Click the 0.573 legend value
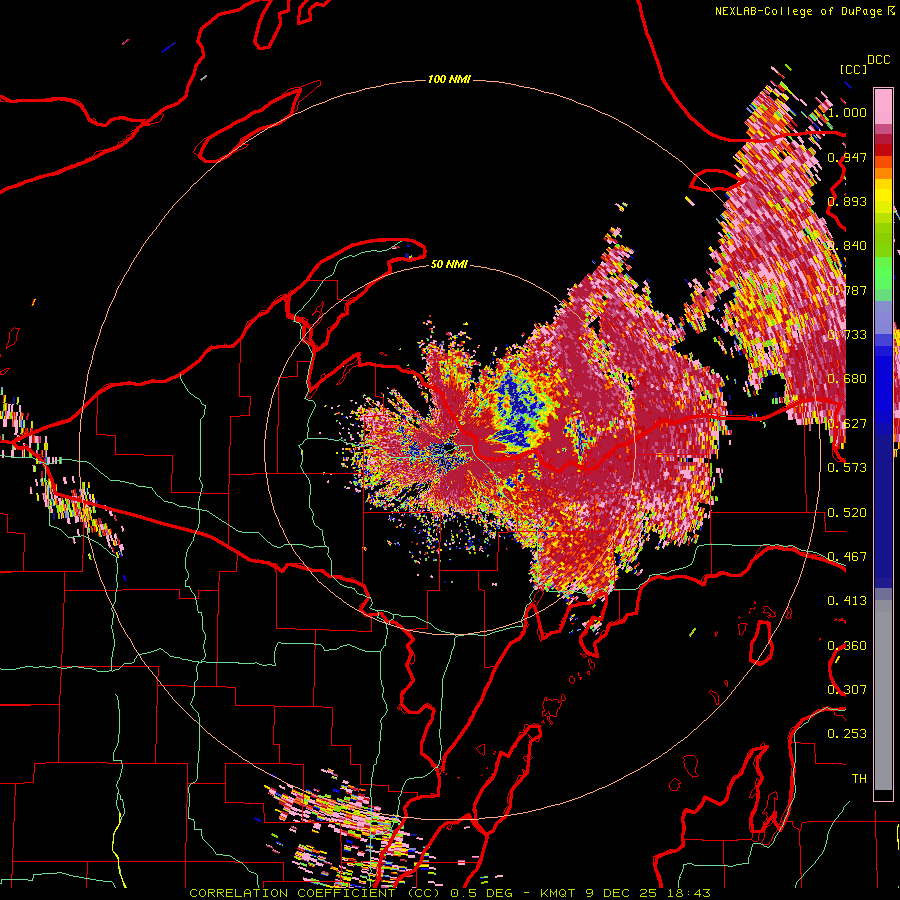This screenshot has width=900, height=900. pyautogui.click(x=847, y=468)
